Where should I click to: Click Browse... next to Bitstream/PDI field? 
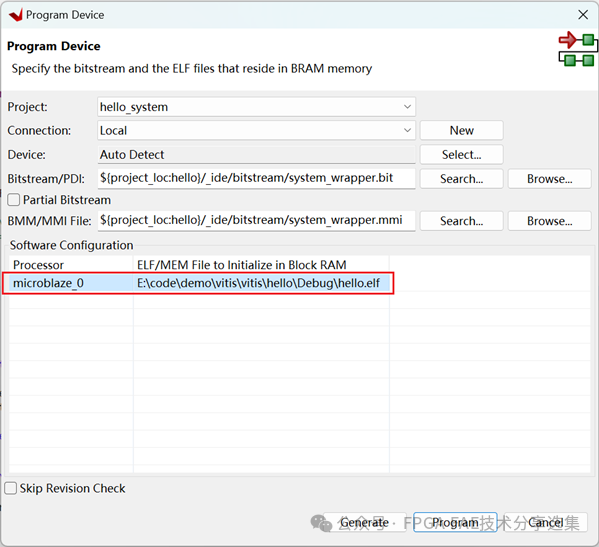click(549, 179)
